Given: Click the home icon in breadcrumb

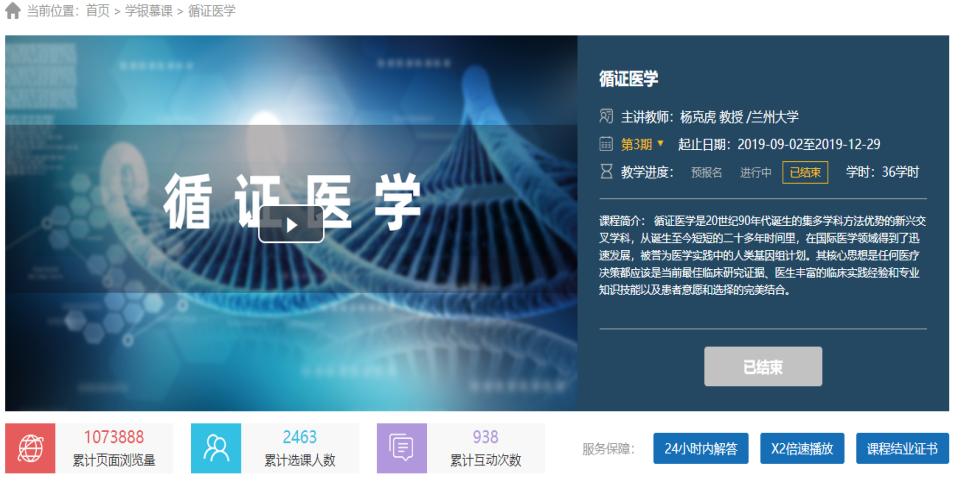Looking at the screenshot, I should pyautogui.click(x=13, y=10).
